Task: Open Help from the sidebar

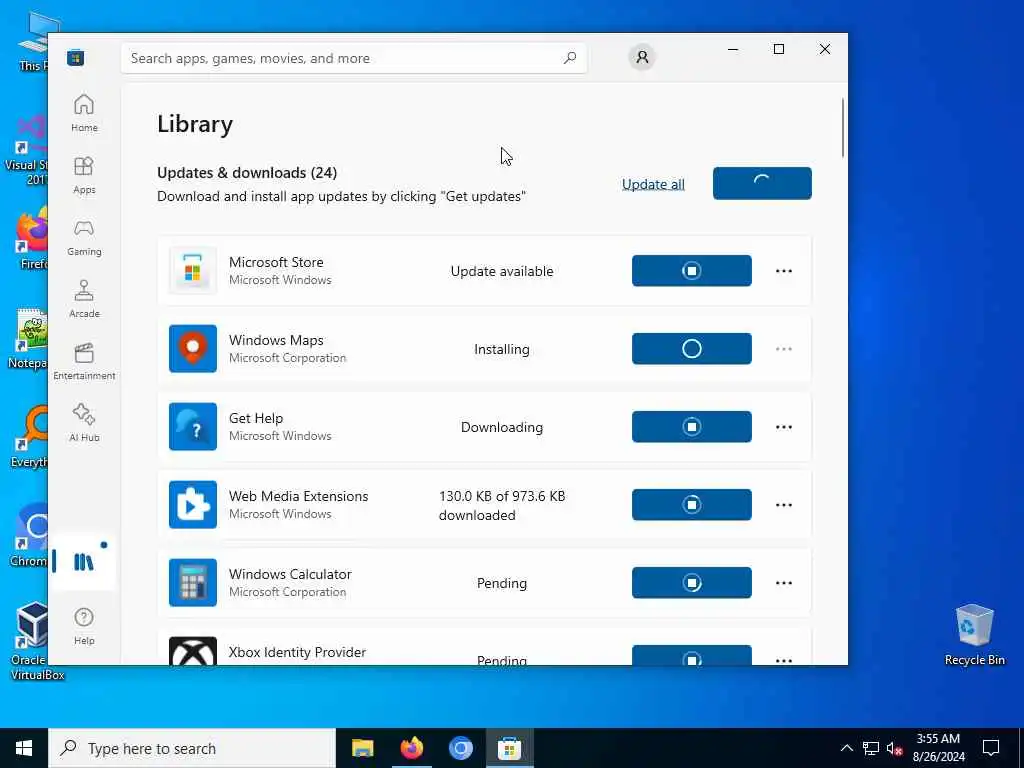Action: (84, 626)
